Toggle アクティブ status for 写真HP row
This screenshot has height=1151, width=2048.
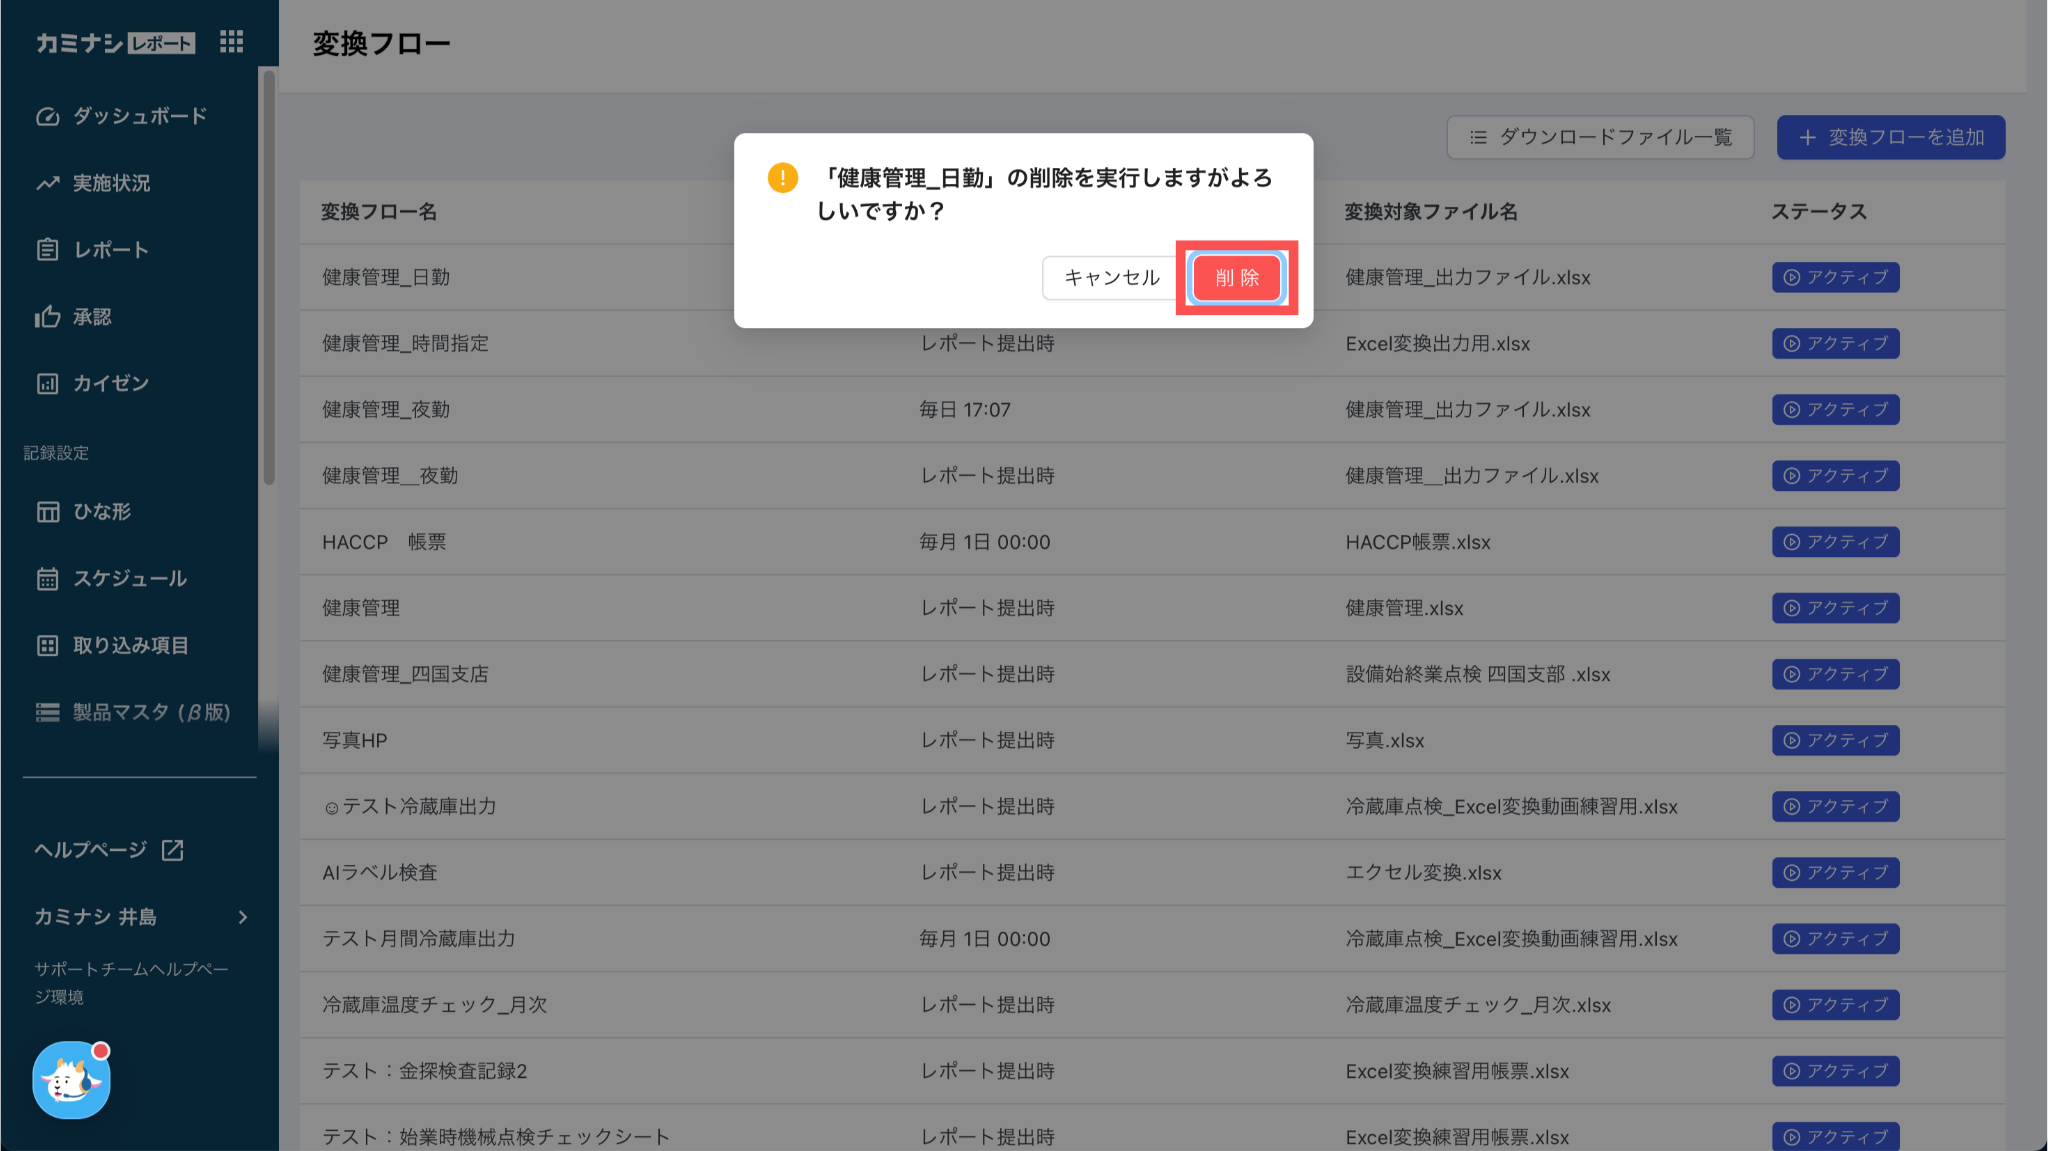(x=1835, y=740)
